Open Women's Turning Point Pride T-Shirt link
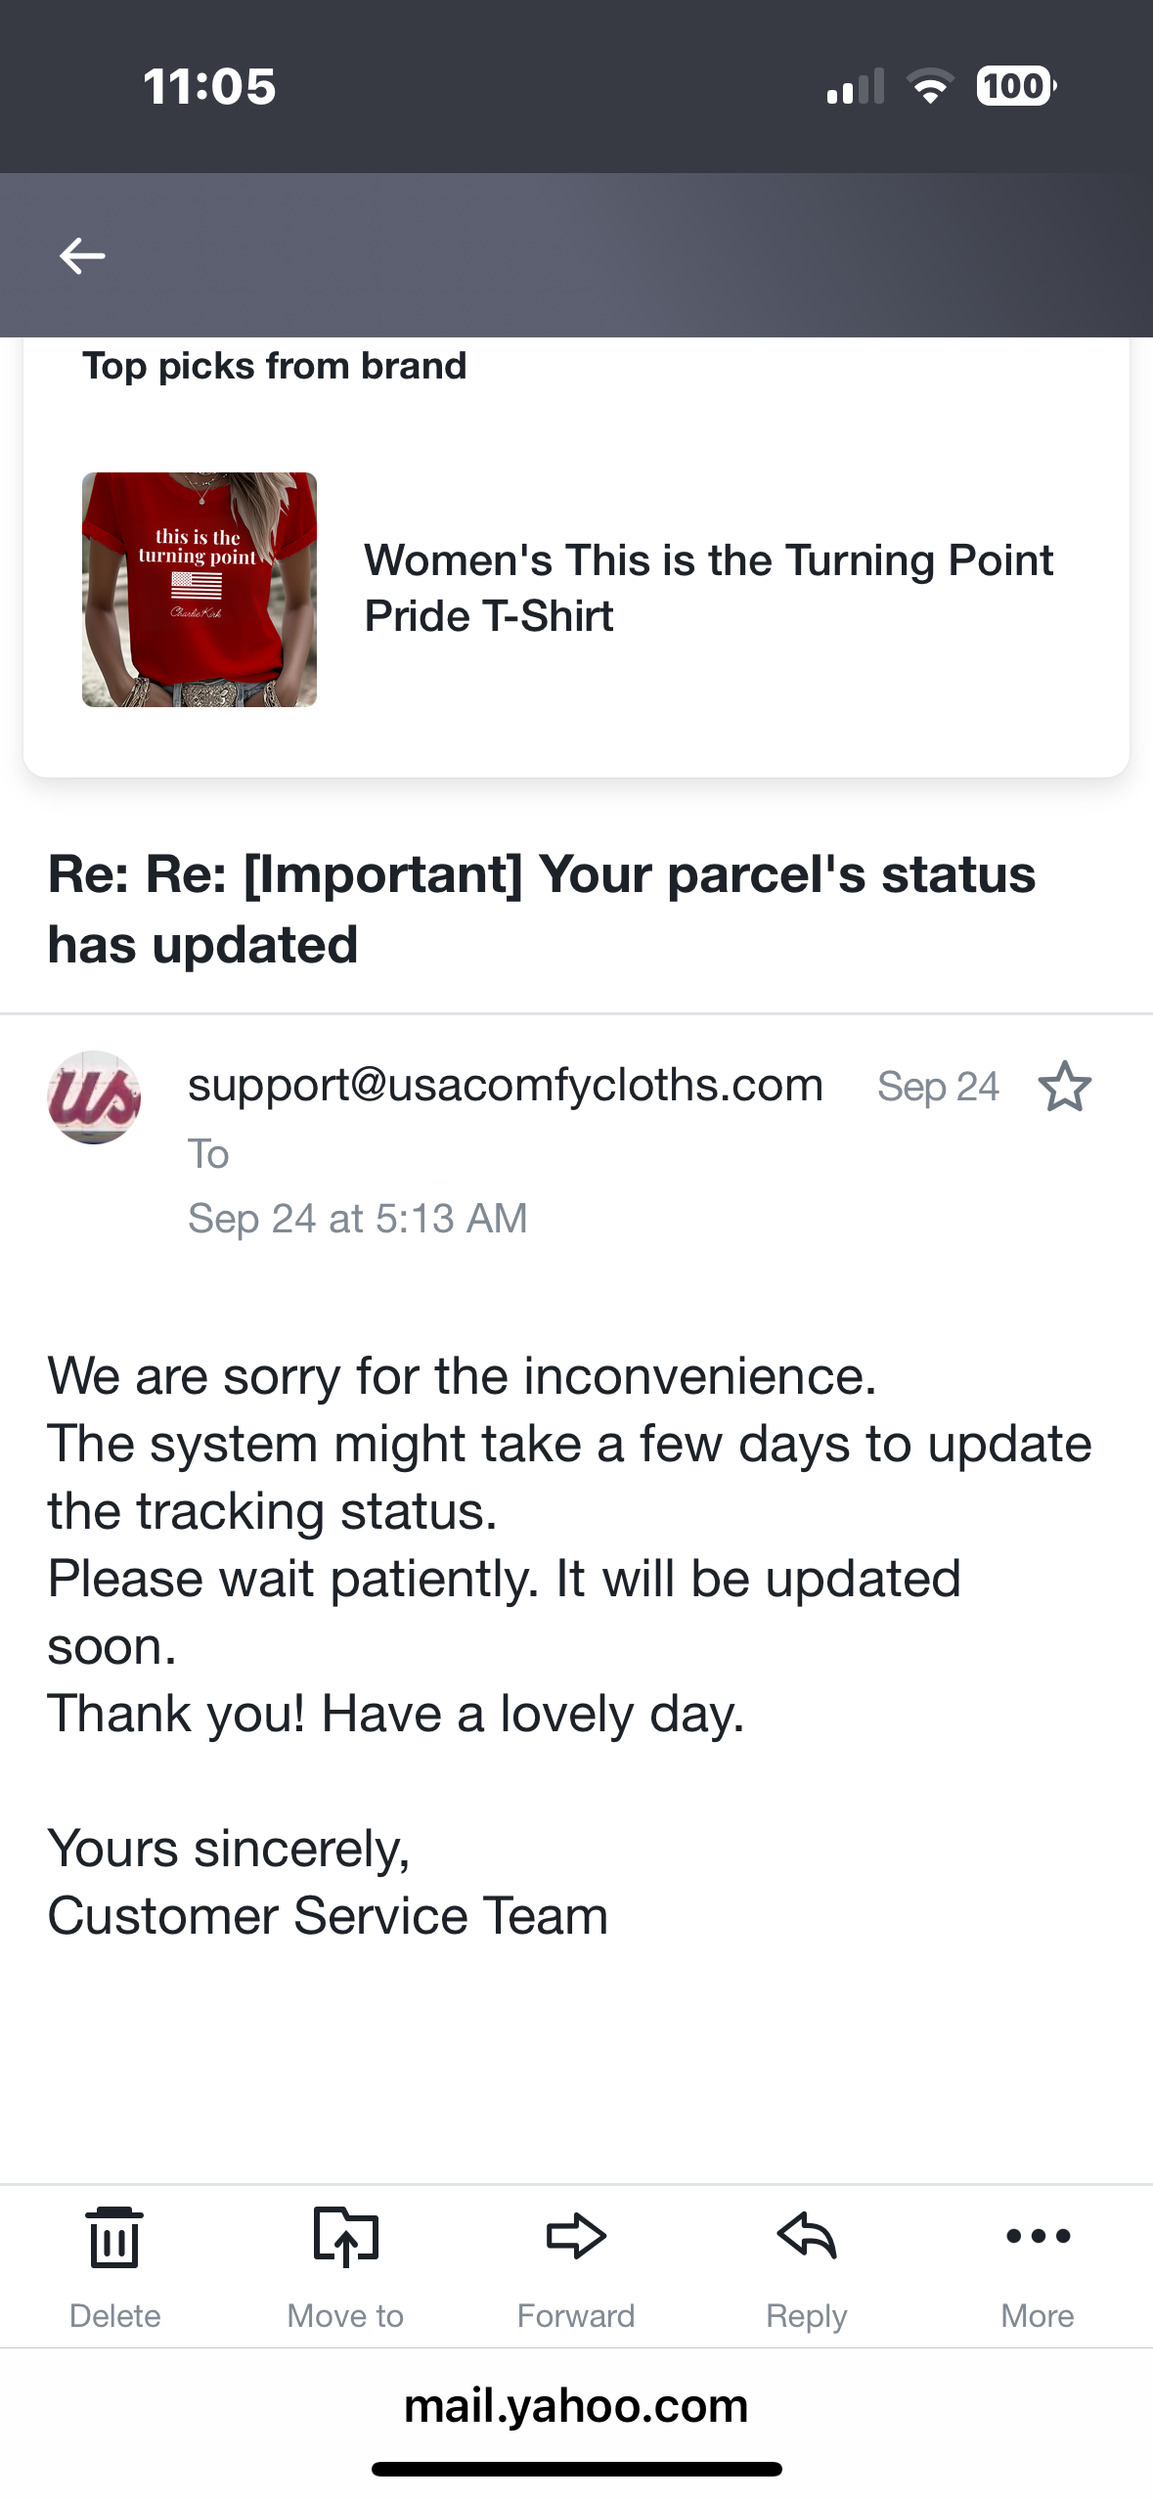1153x2500 pixels. [x=708, y=588]
